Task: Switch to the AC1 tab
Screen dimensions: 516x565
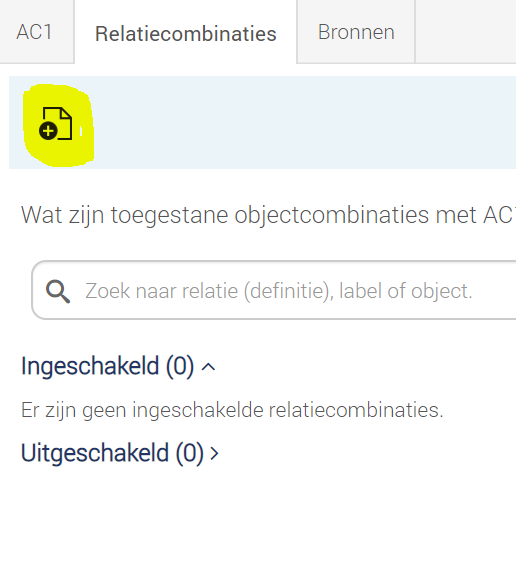Action: point(35,32)
